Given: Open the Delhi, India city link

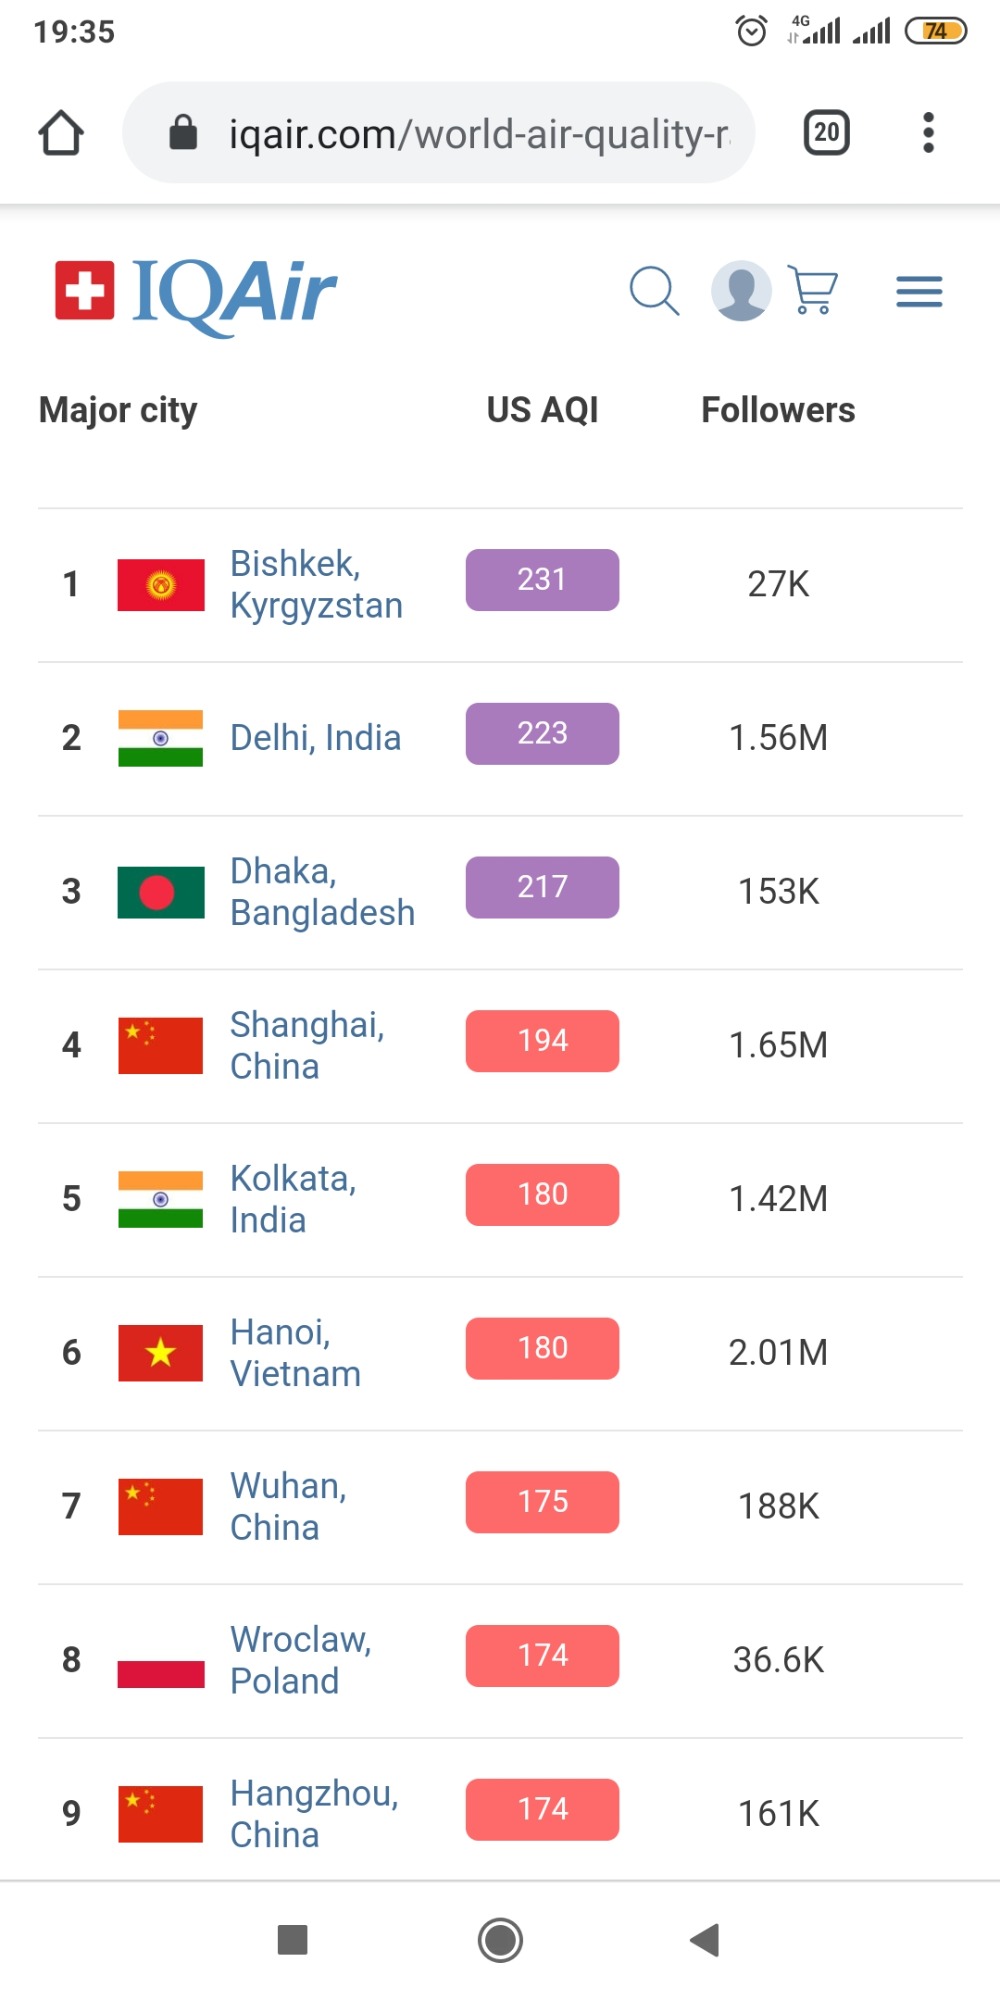Looking at the screenshot, I should pos(315,738).
